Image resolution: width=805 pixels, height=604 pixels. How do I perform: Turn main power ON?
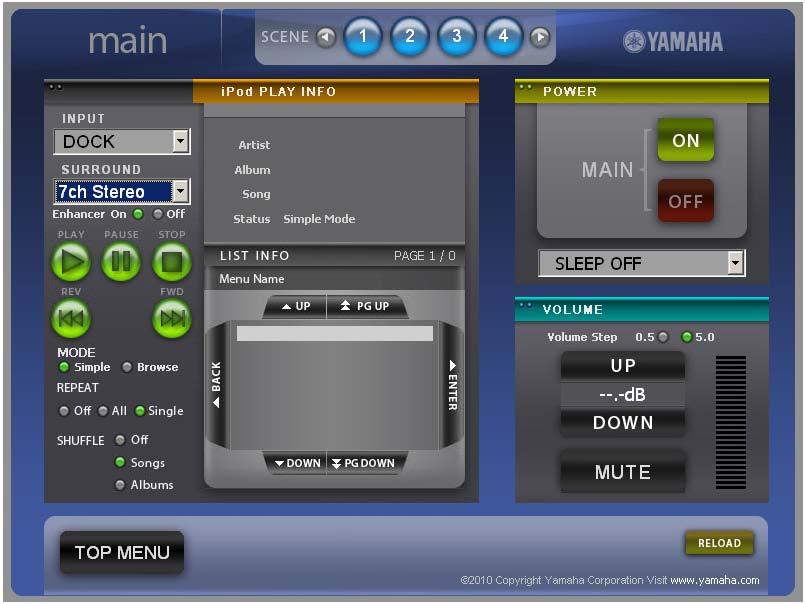pos(685,140)
